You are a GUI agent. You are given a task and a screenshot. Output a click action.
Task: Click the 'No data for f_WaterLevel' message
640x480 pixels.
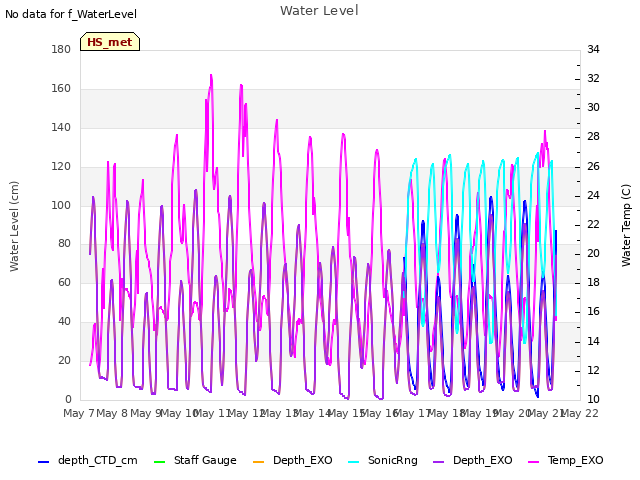(x=71, y=14)
